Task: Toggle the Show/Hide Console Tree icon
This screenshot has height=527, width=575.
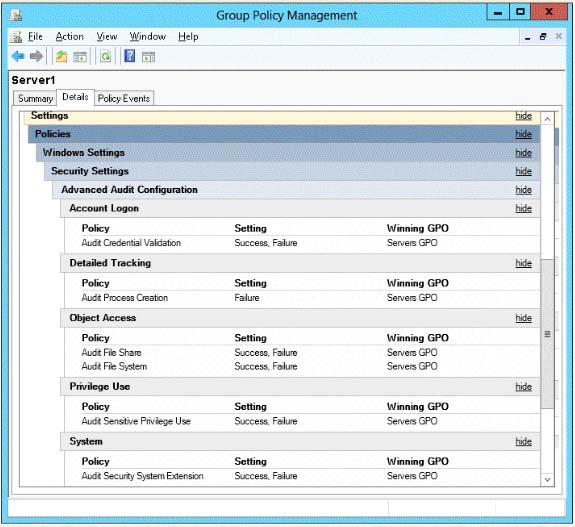Action: coord(80,57)
